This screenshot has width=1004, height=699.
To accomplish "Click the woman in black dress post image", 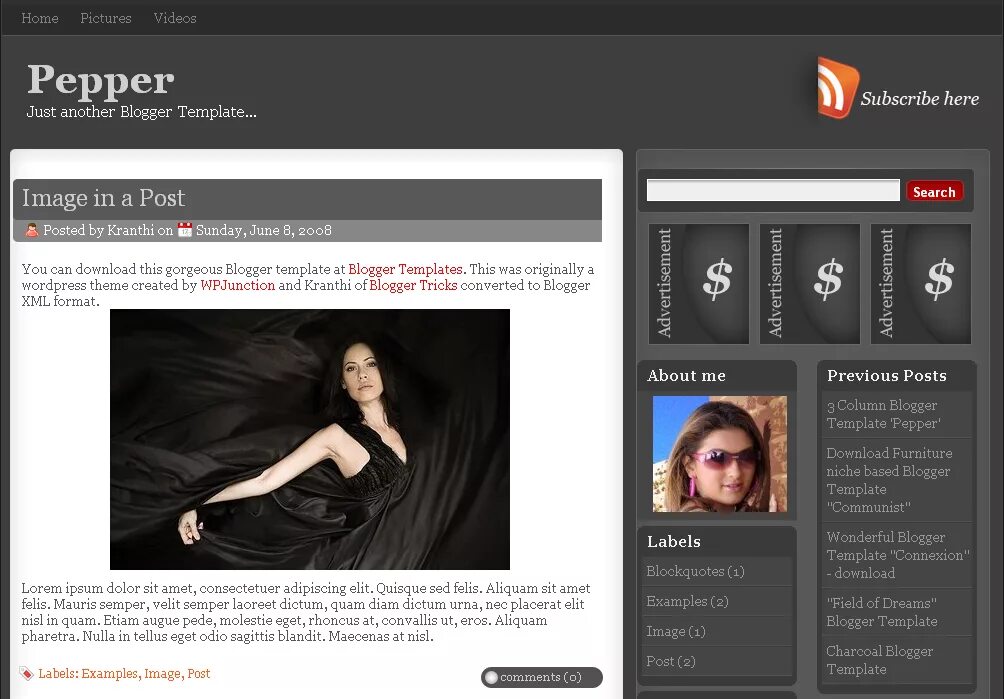I will 310,439.
